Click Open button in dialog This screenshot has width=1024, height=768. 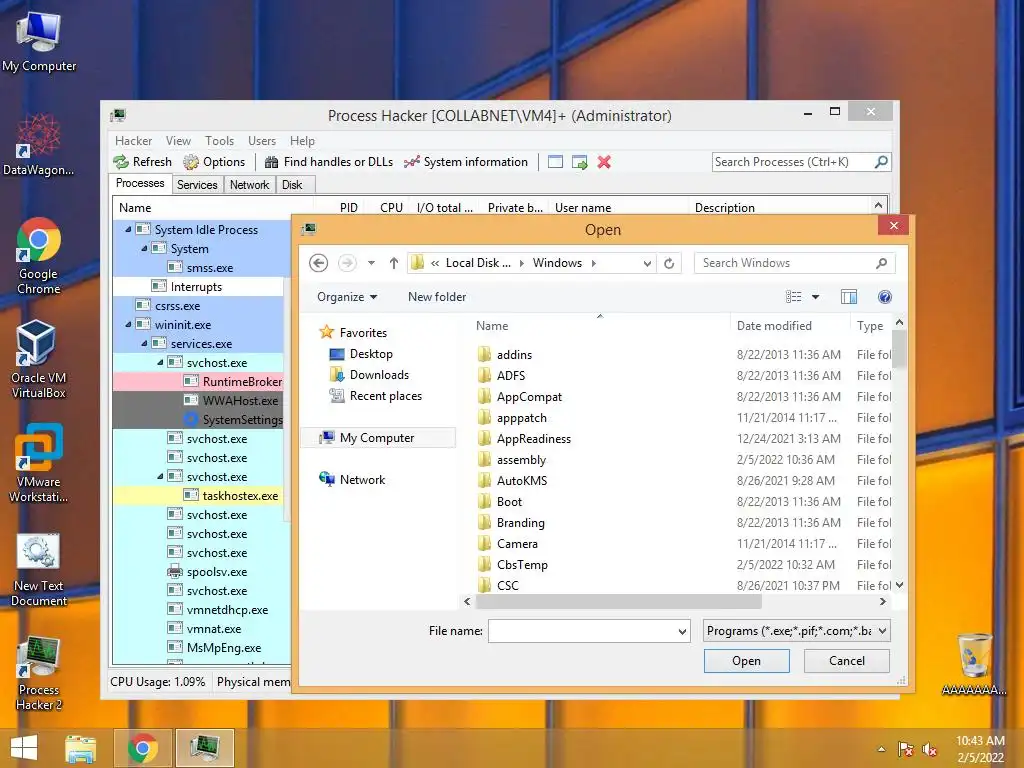[x=746, y=661]
